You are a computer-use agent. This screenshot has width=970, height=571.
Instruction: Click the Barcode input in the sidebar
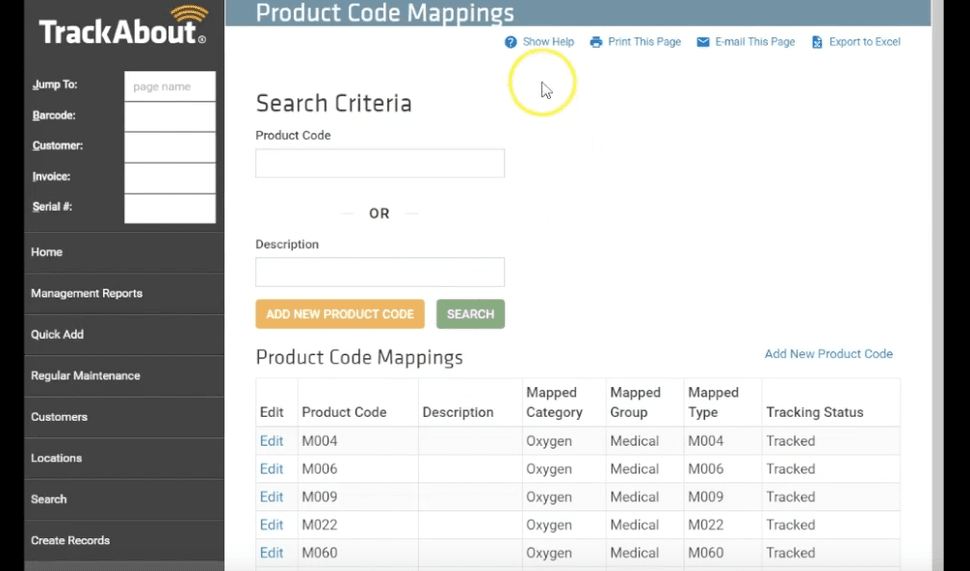click(169, 117)
